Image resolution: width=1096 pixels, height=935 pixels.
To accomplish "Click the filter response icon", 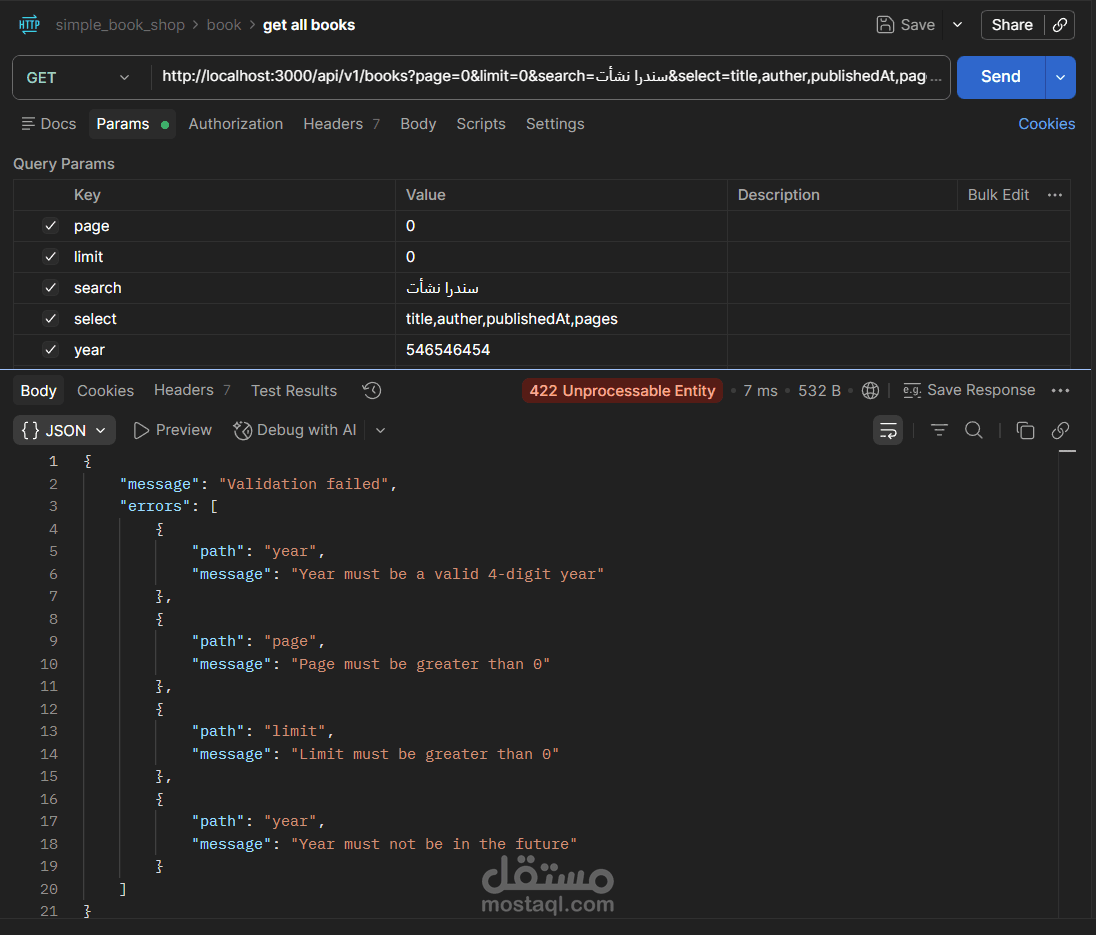I will click(x=939, y=430).
